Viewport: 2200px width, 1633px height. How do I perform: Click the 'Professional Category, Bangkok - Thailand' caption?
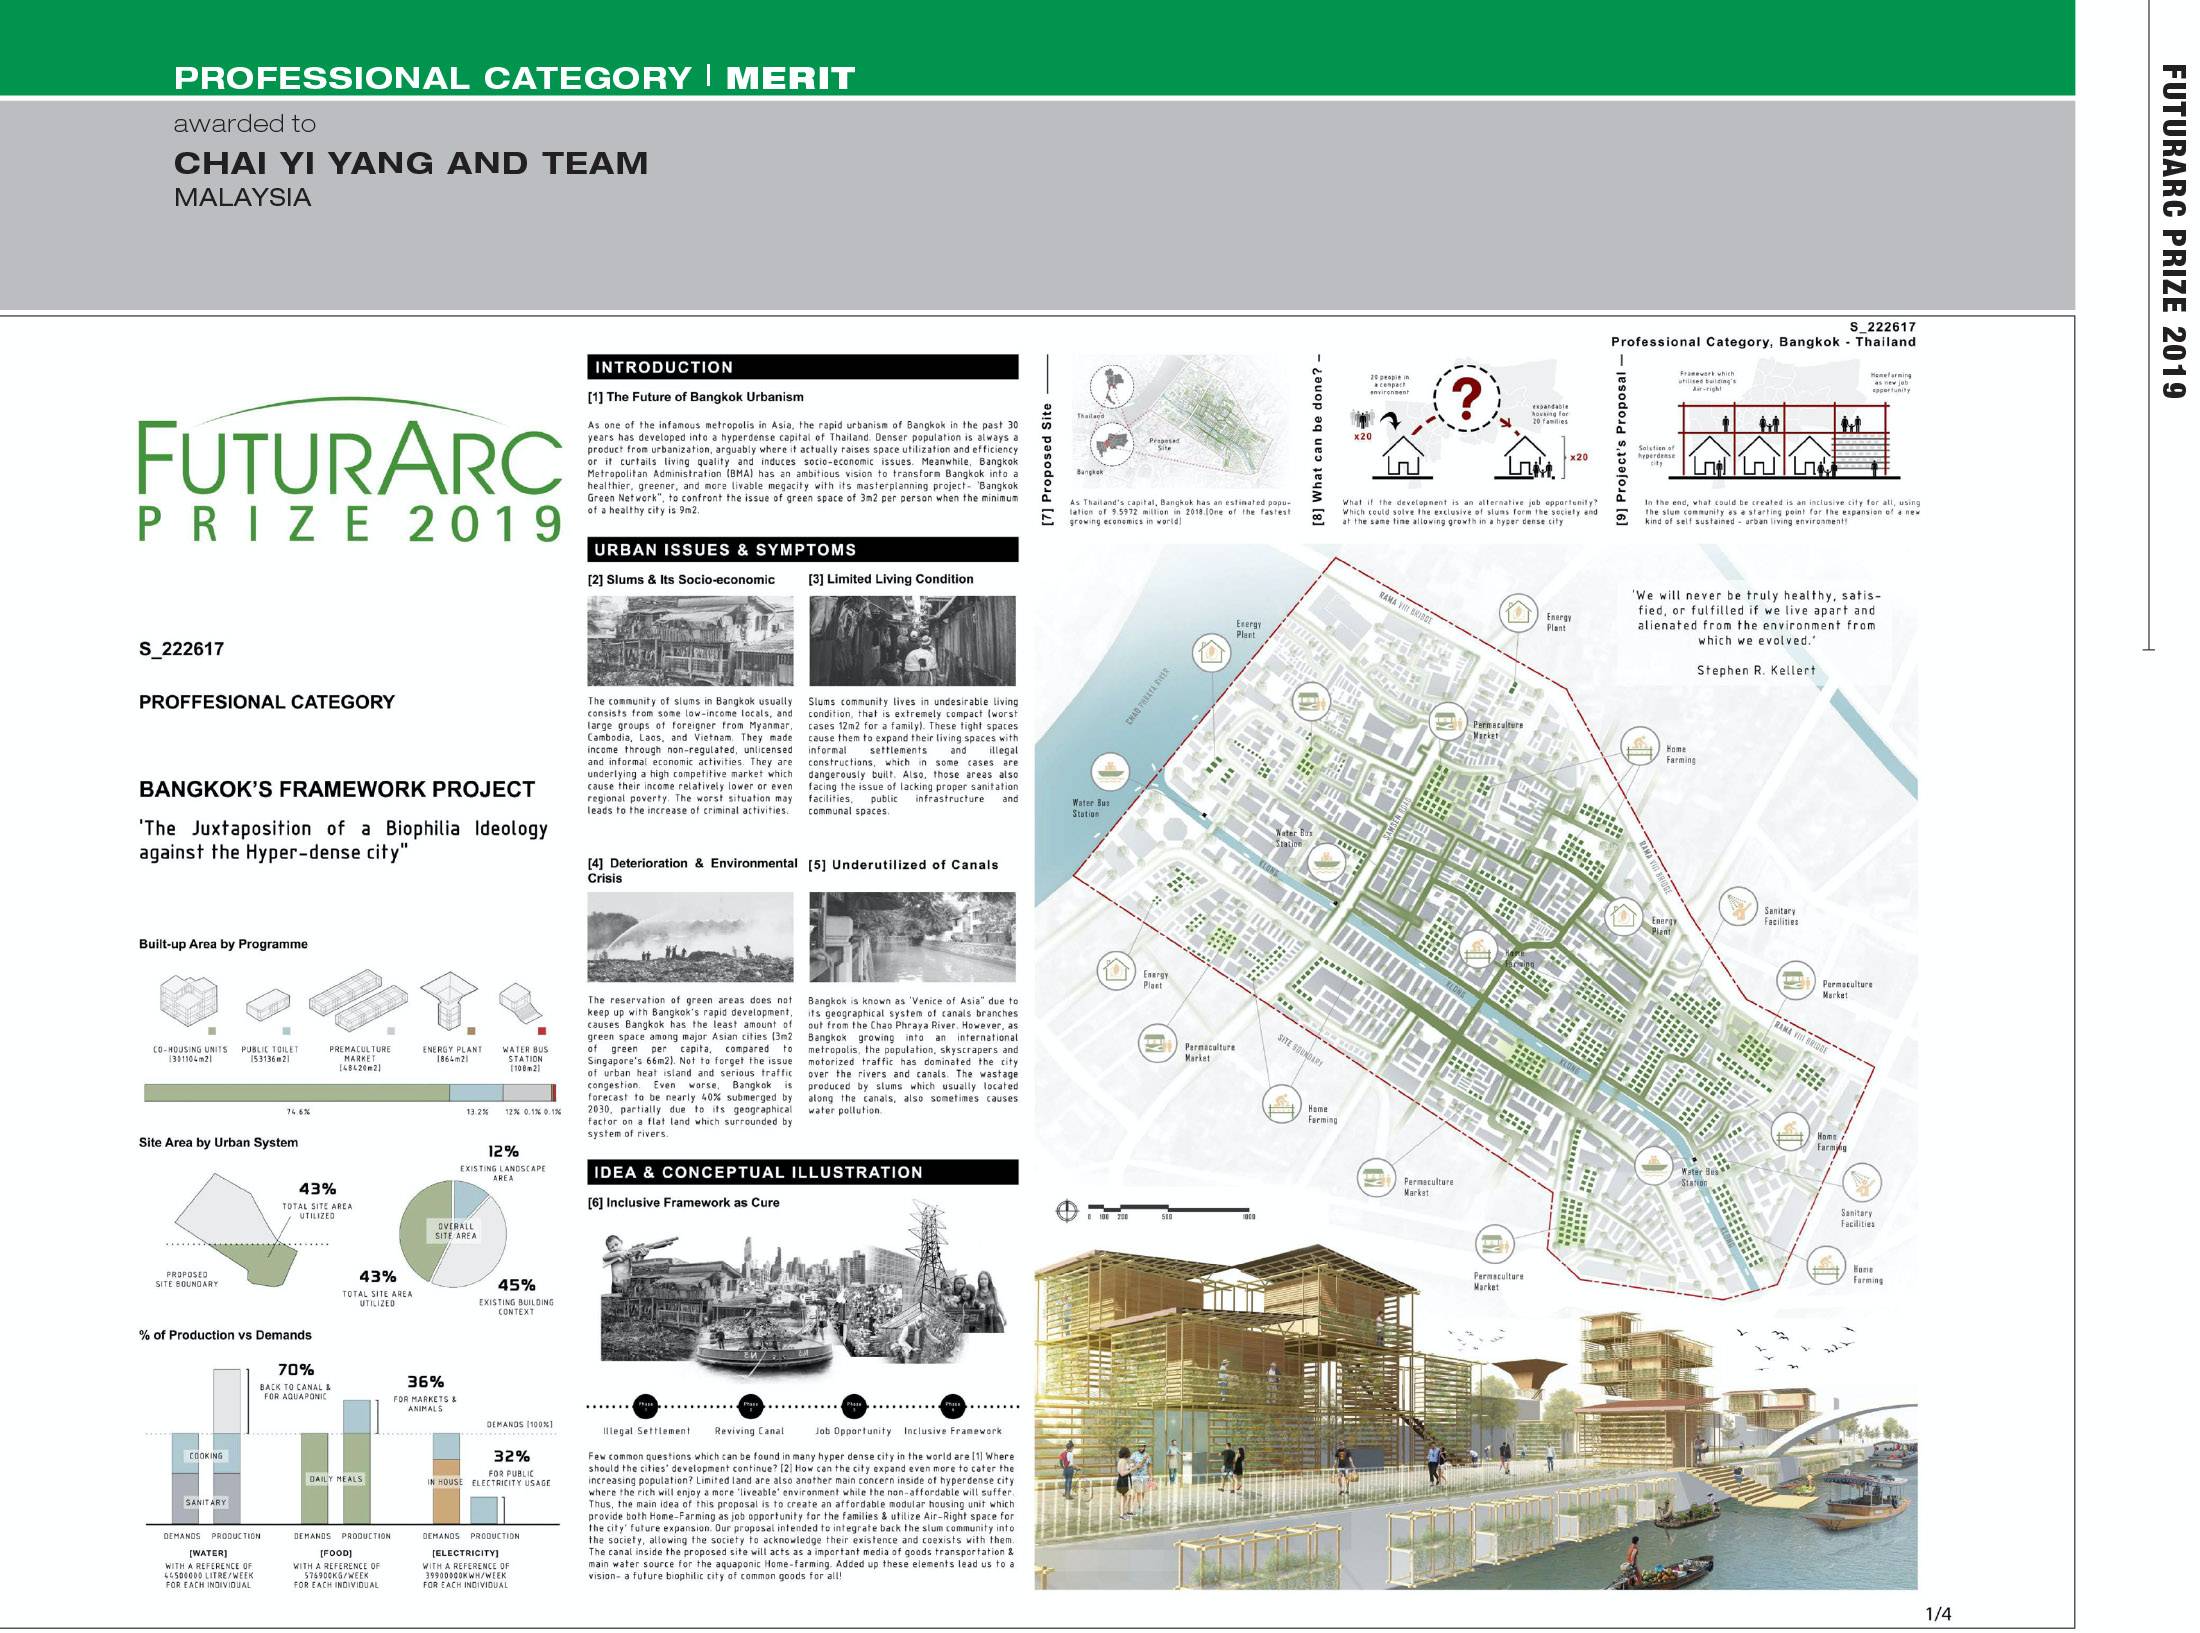point(1763,342)
